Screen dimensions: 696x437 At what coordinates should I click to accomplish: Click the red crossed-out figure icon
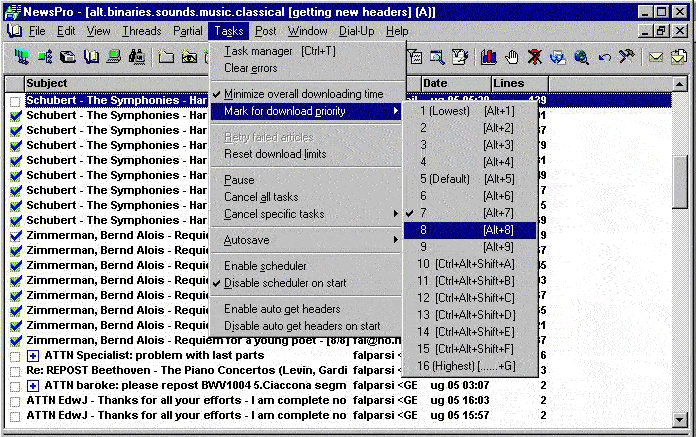click(535, 57)
